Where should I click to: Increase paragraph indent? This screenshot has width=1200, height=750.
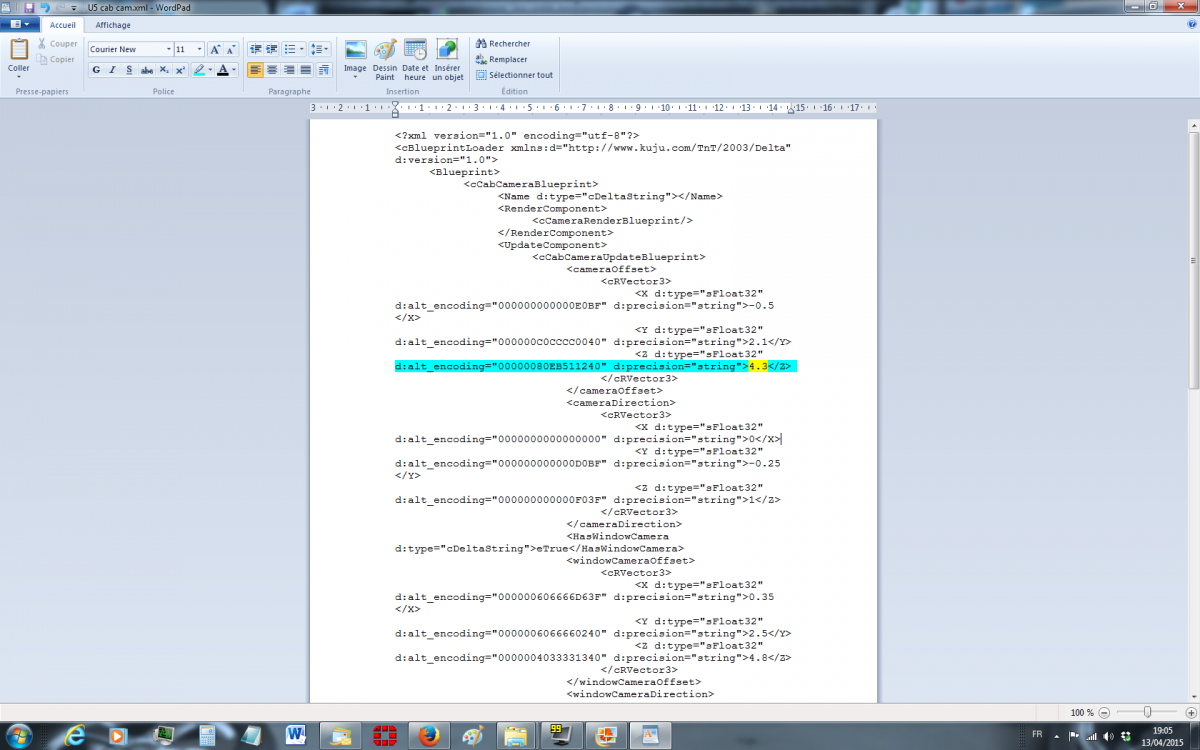click(271, 49)
